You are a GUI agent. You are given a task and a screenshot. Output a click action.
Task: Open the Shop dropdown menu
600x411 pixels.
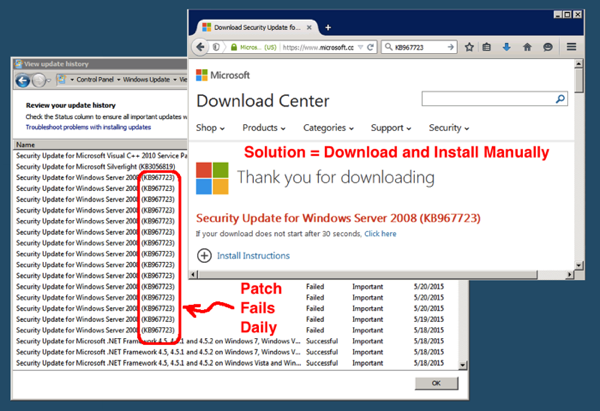210,128
